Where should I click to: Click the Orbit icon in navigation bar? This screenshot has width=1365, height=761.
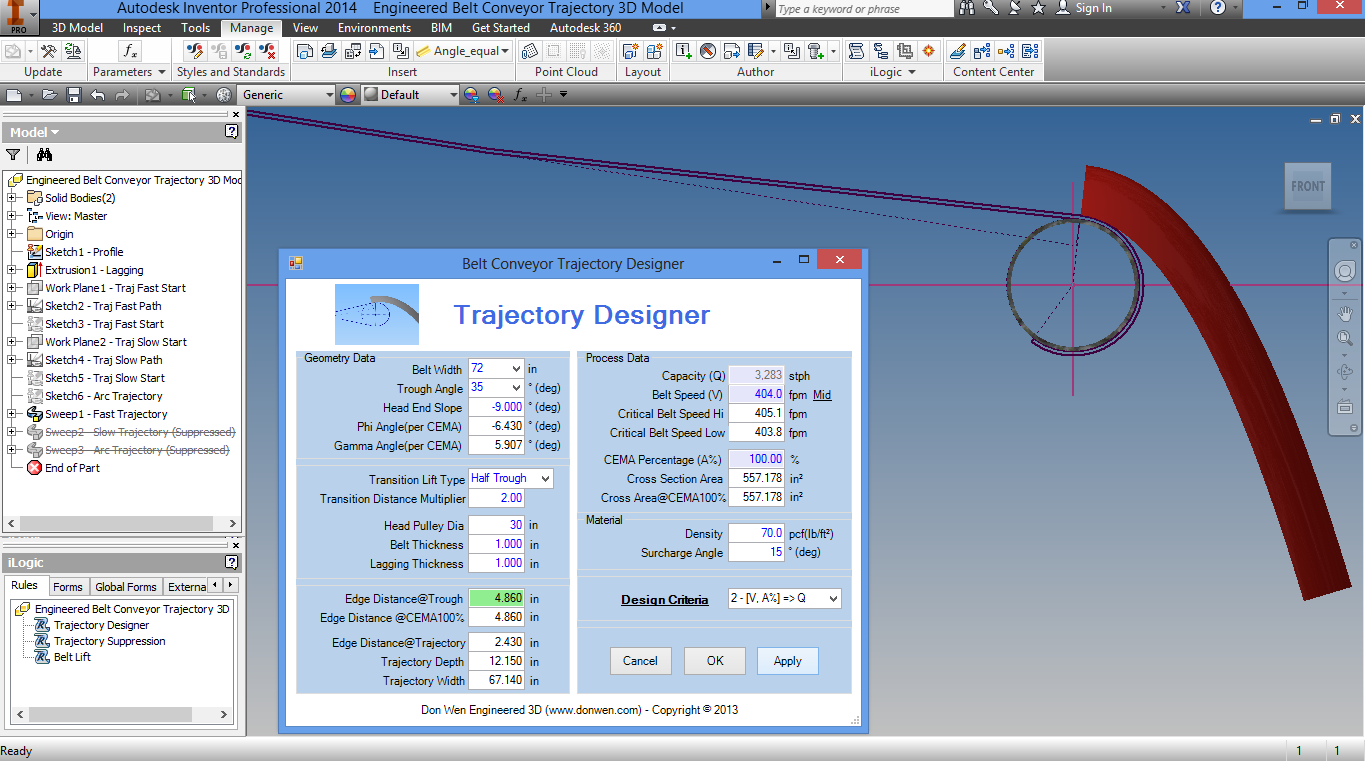1346,373
